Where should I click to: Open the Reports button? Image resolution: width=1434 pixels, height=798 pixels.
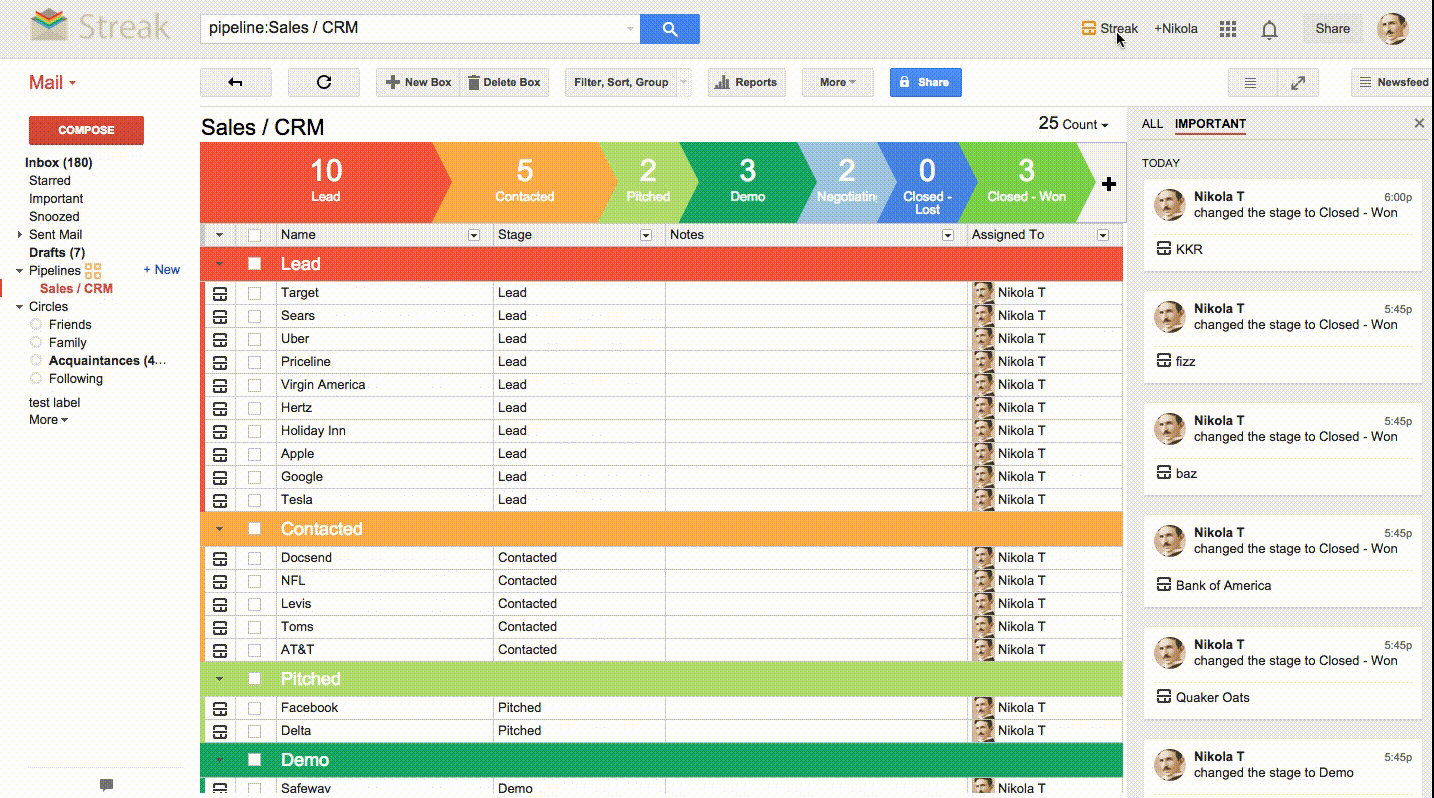point(746,82)
